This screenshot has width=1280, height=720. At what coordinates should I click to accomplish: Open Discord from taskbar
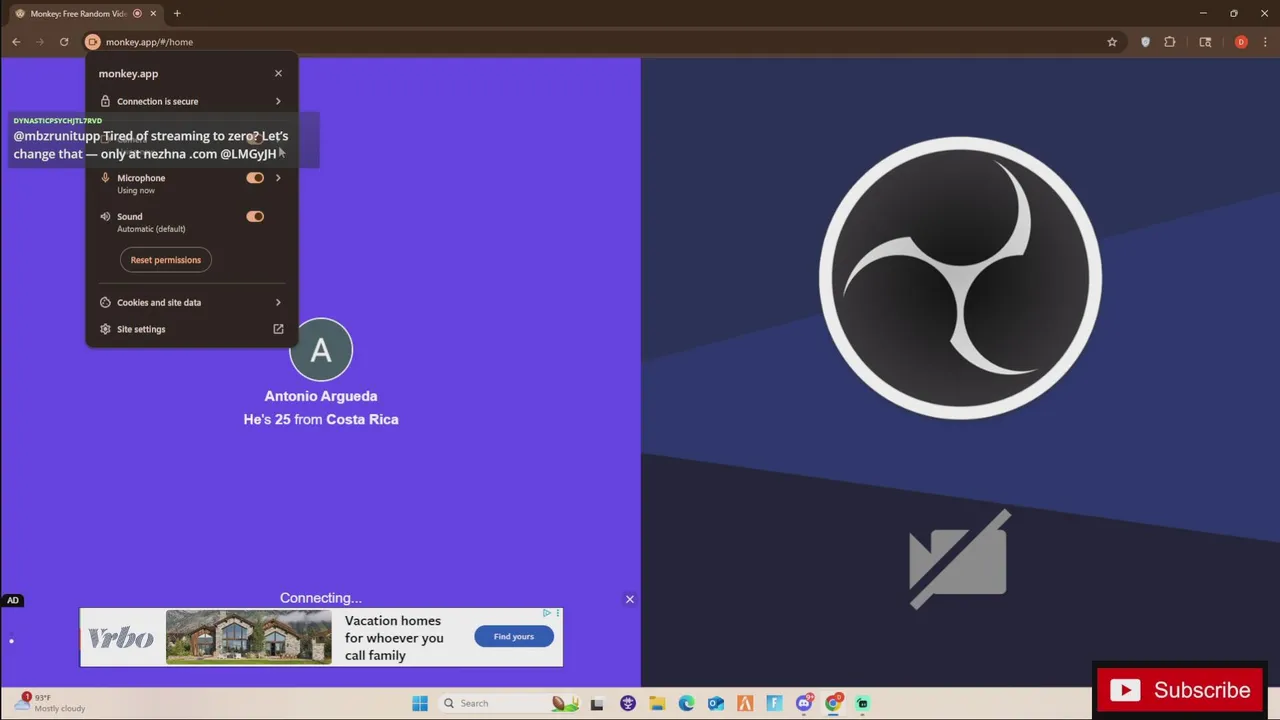(804, 703)
